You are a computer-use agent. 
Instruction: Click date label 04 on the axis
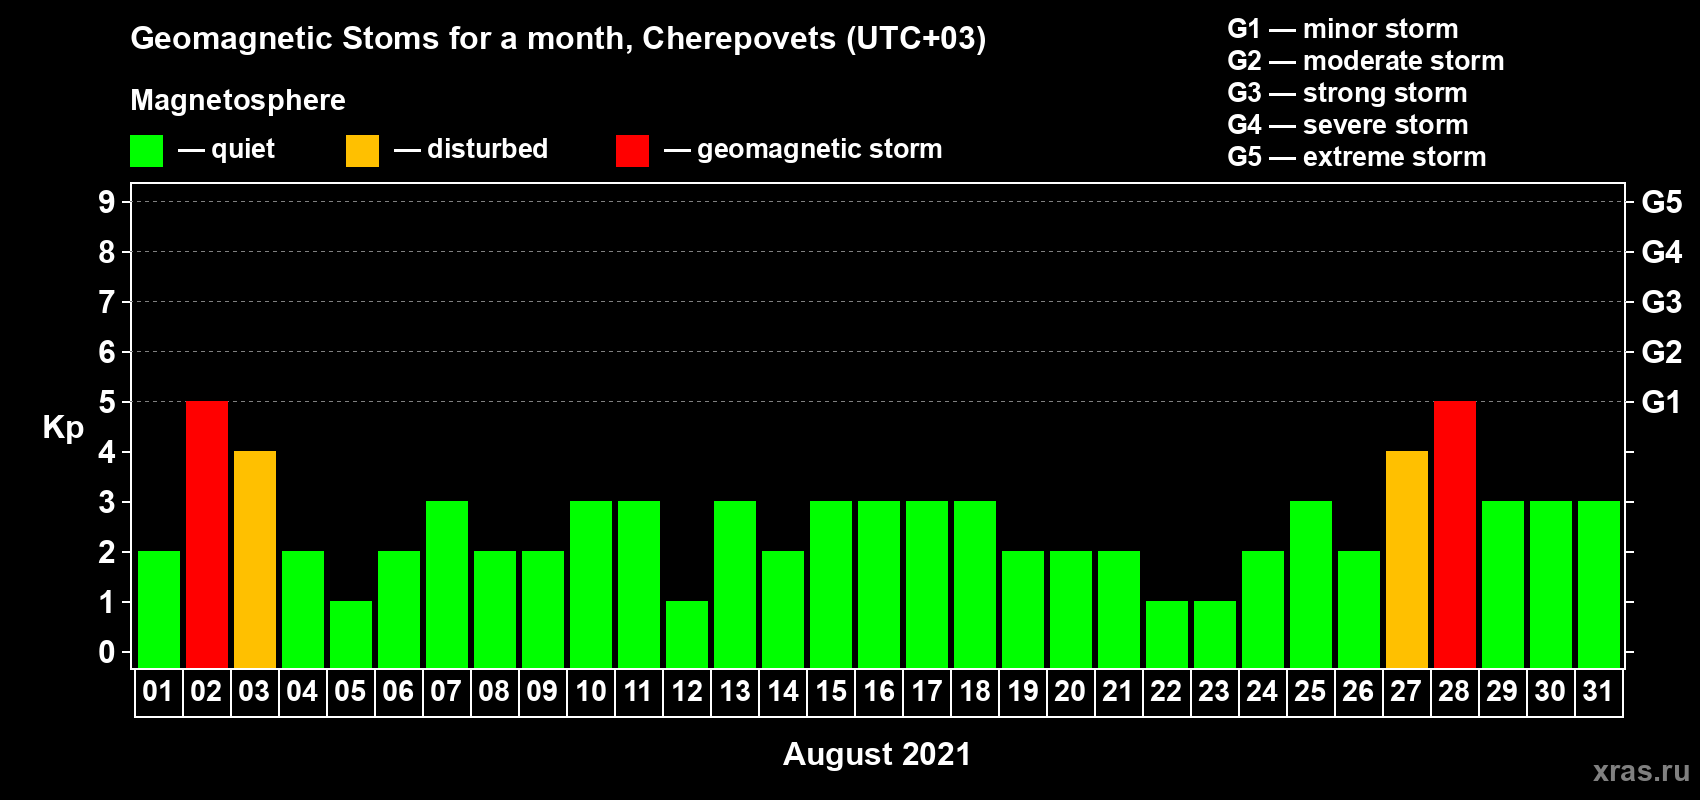[x=302, y=691]
